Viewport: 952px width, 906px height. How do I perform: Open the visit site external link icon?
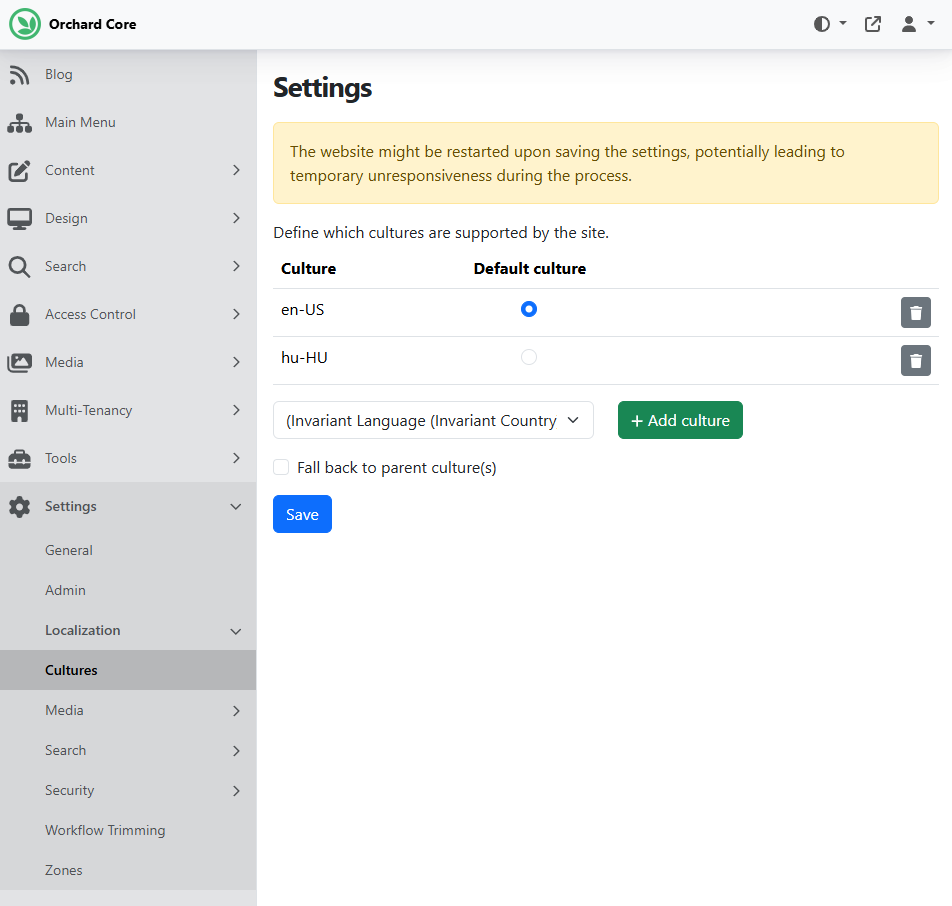[x=872, y=24]
